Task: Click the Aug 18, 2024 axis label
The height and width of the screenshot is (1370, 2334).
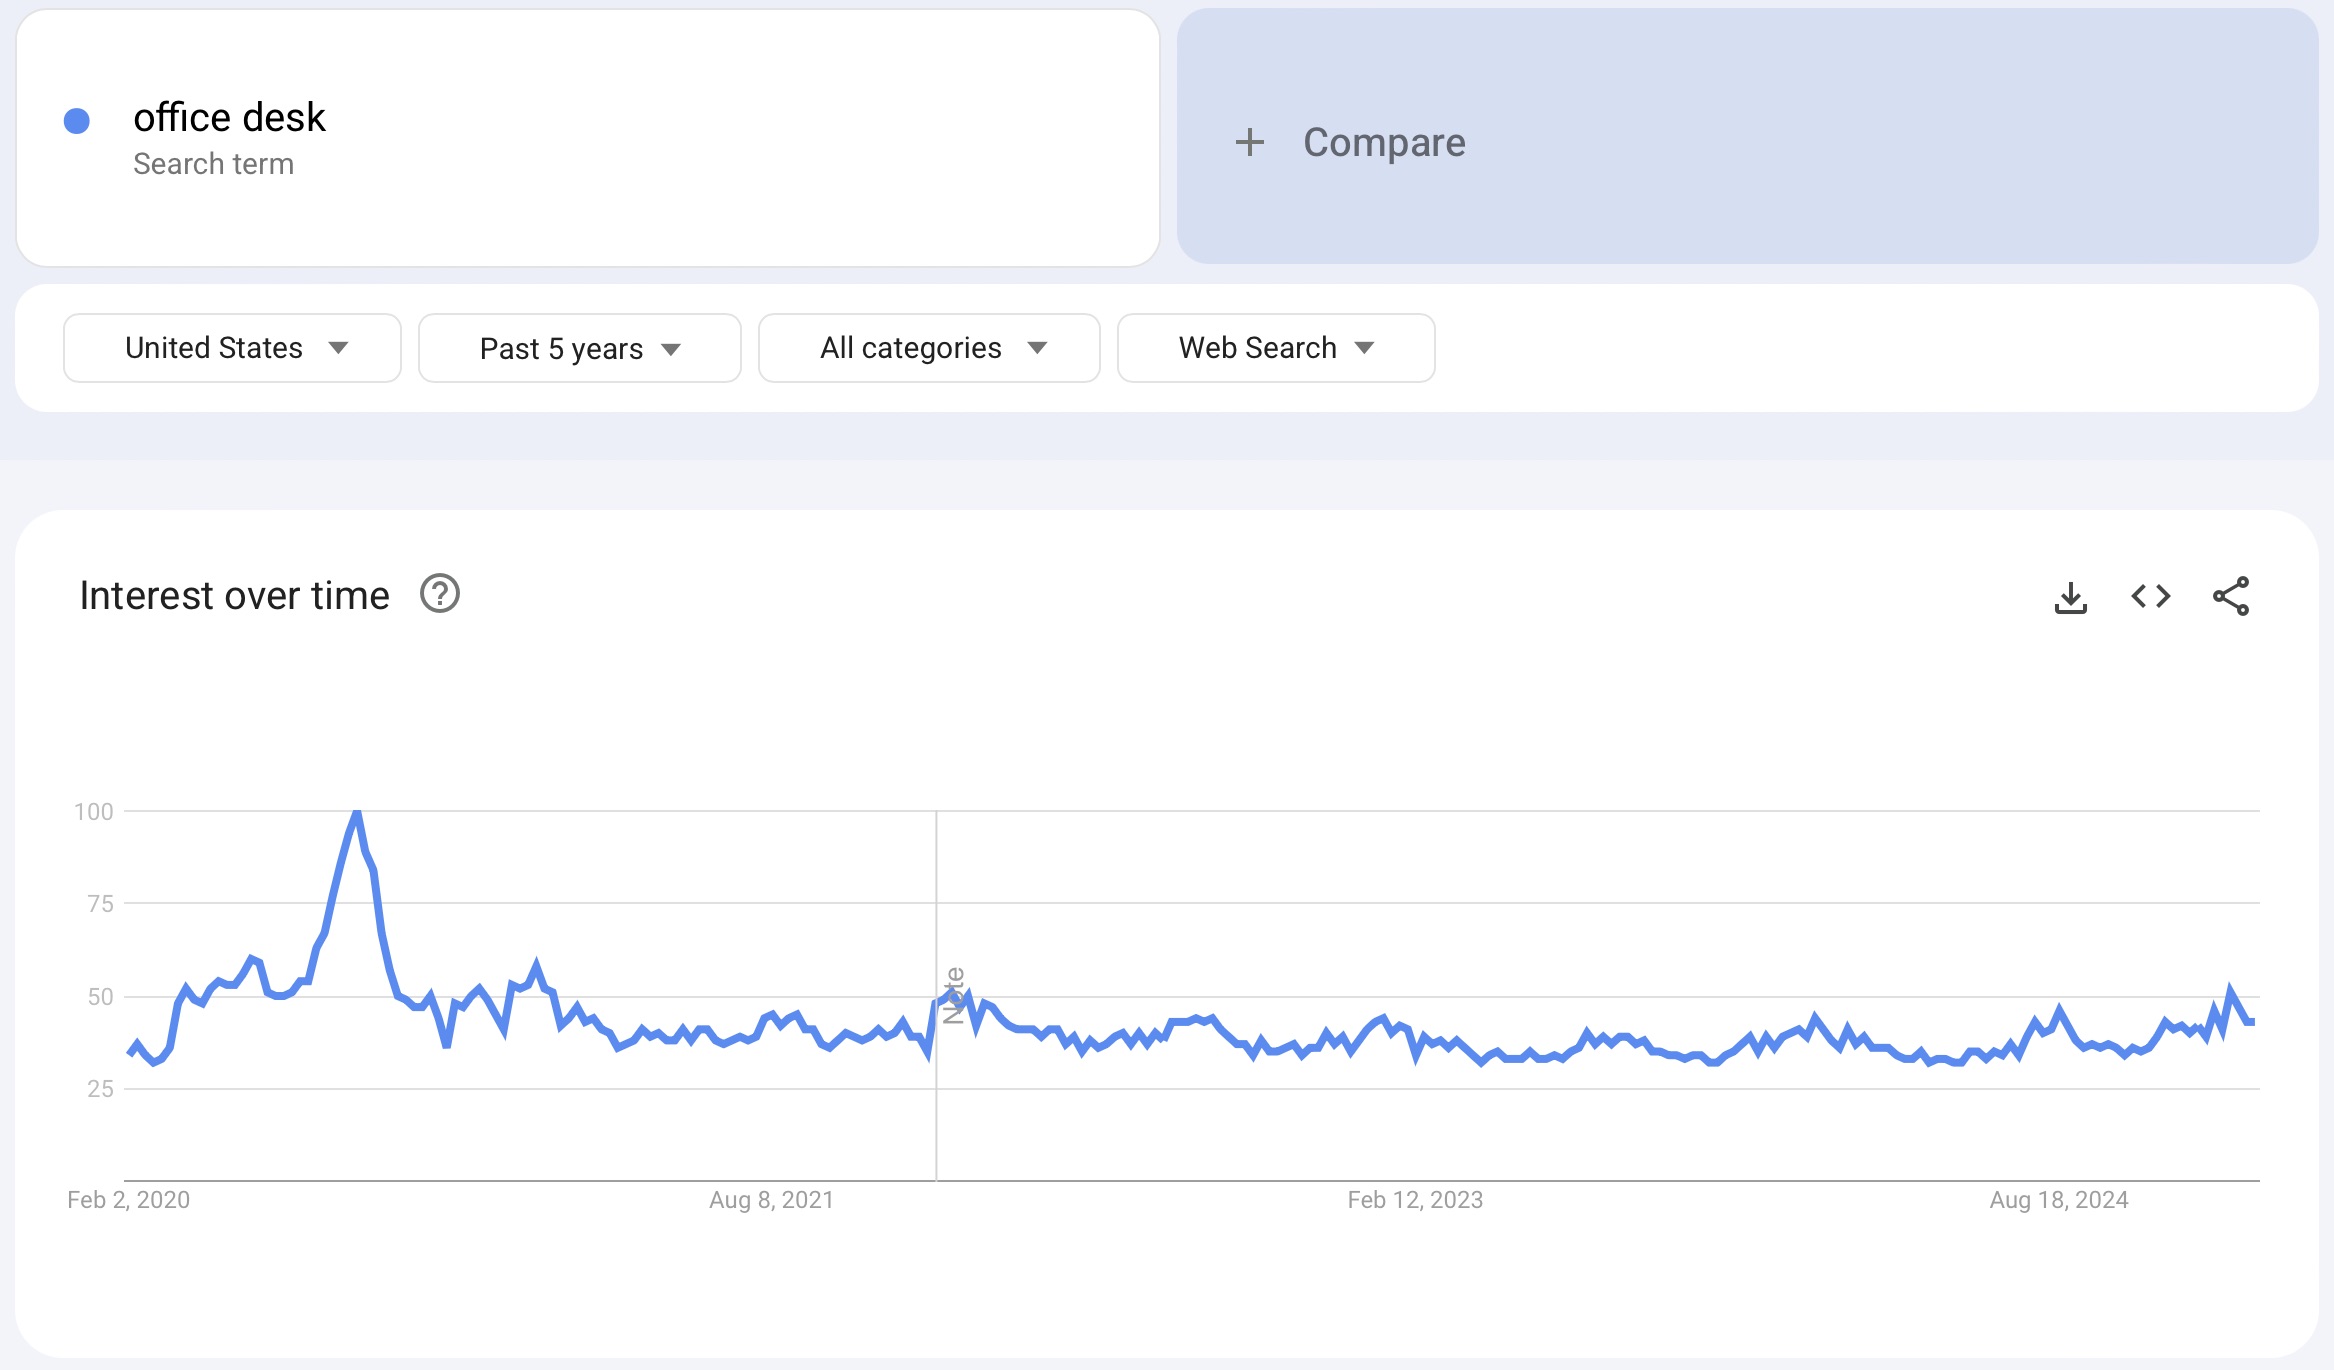Action: pyautogui.click(x=2059, y=1200)
